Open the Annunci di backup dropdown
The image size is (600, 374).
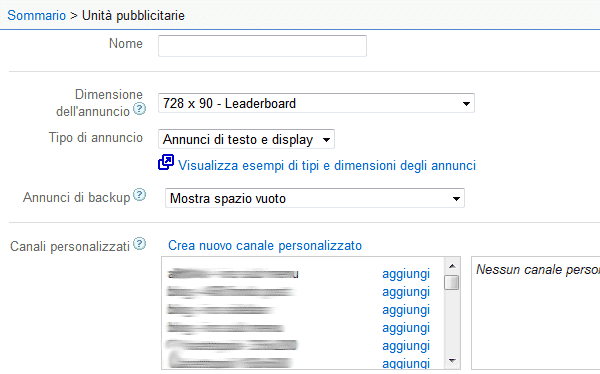coord(315,198)
